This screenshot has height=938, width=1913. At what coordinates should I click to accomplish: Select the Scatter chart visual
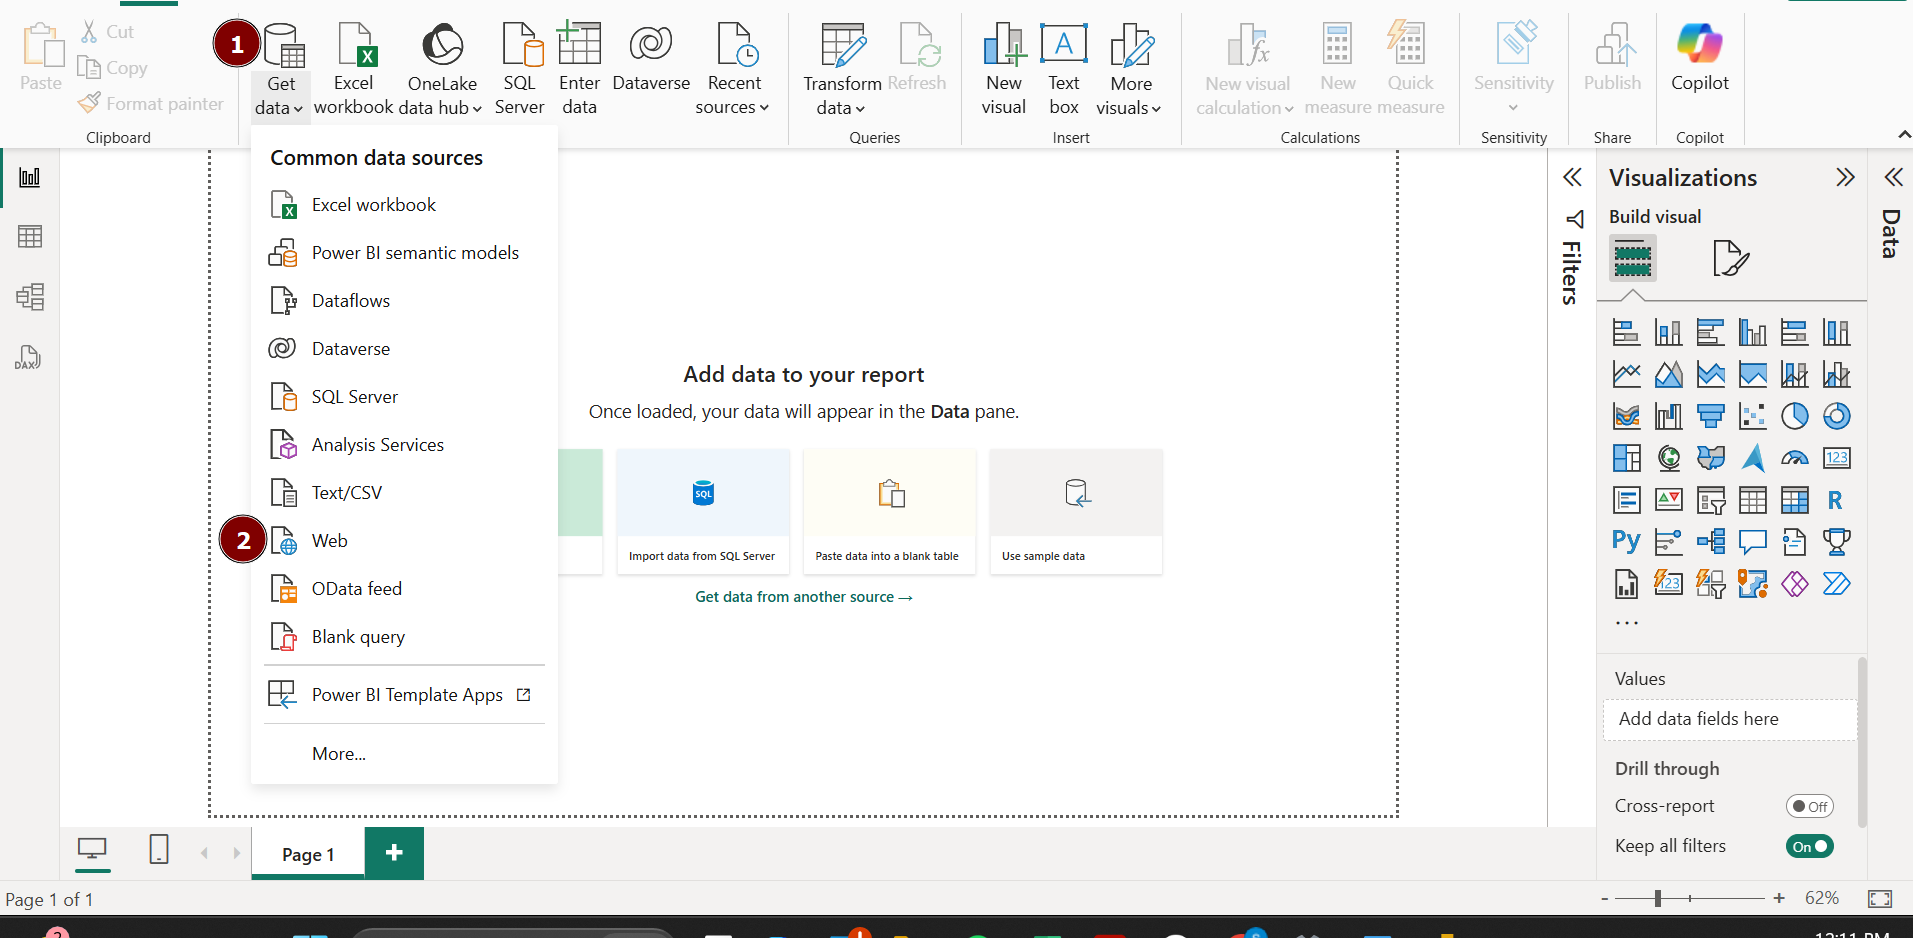click(x=1753, y=416)
